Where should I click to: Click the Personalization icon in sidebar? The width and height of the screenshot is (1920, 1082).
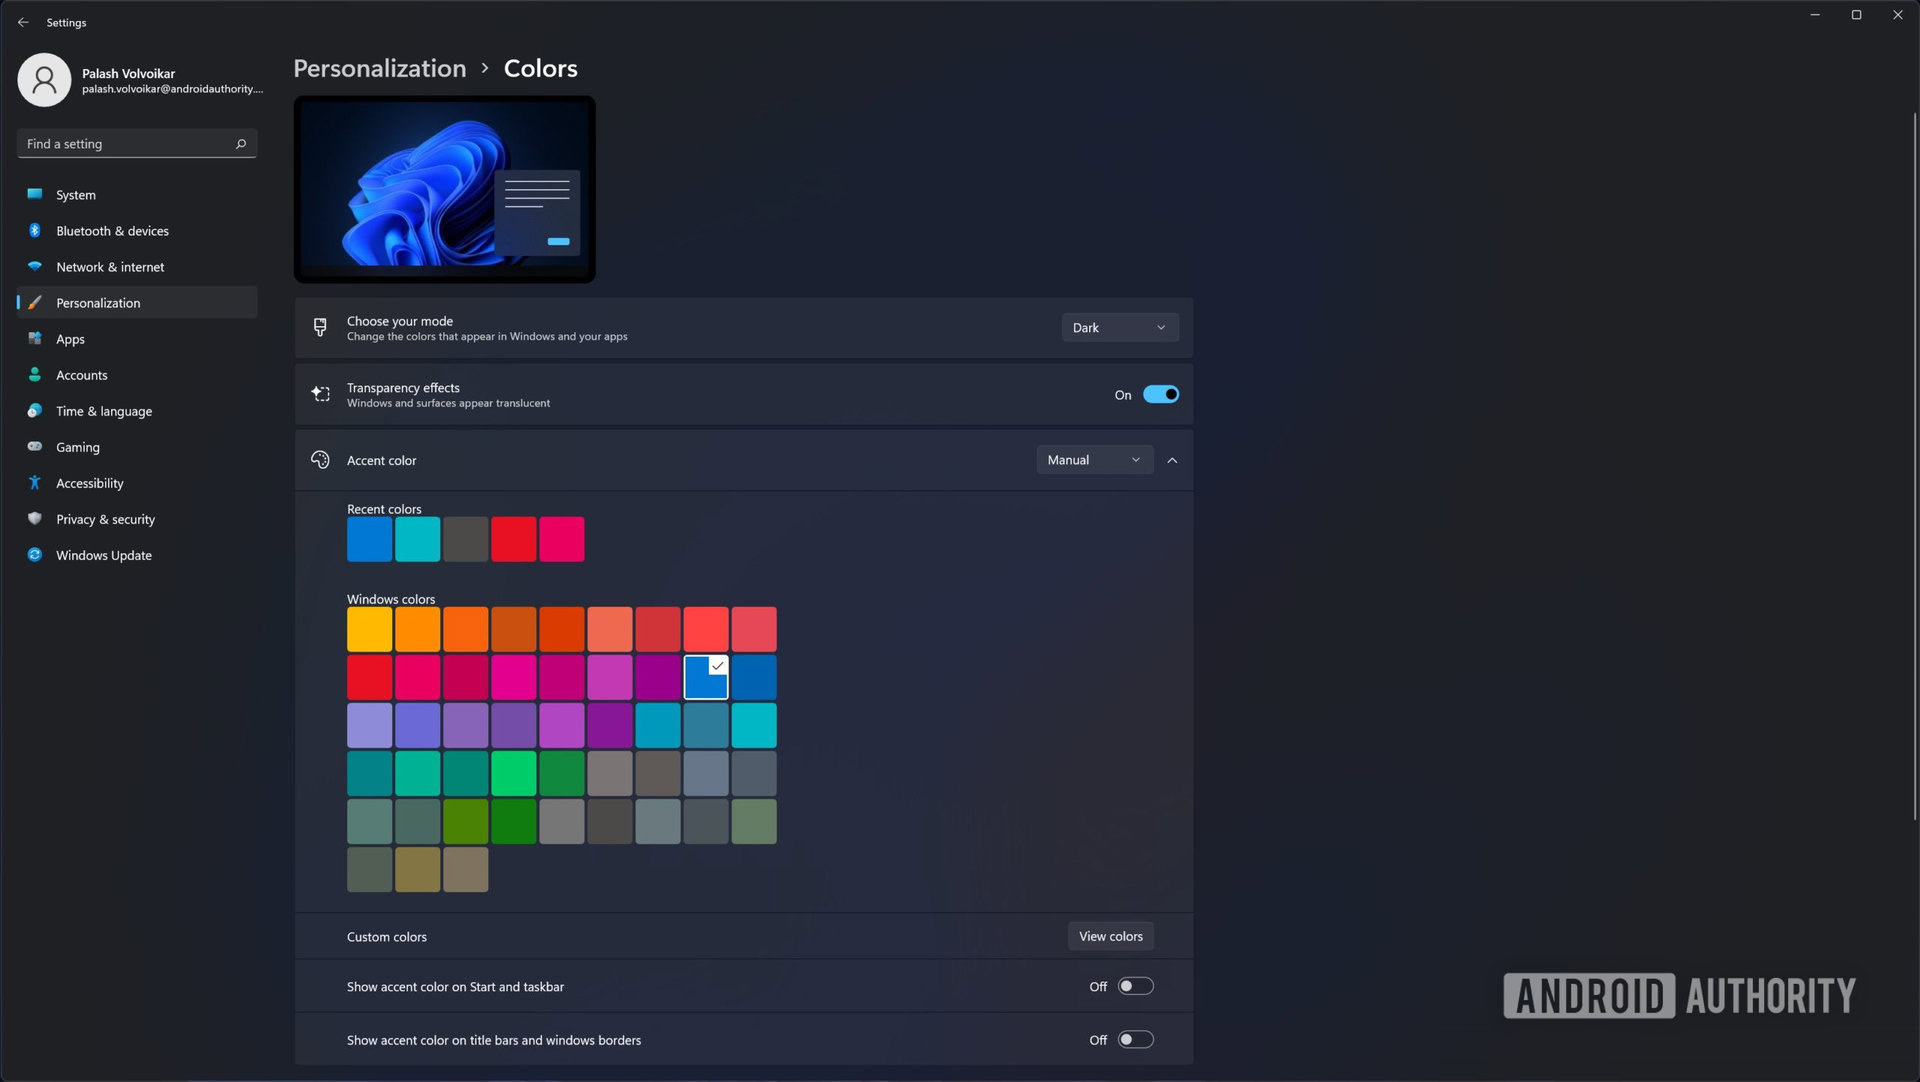click(36, 302)
